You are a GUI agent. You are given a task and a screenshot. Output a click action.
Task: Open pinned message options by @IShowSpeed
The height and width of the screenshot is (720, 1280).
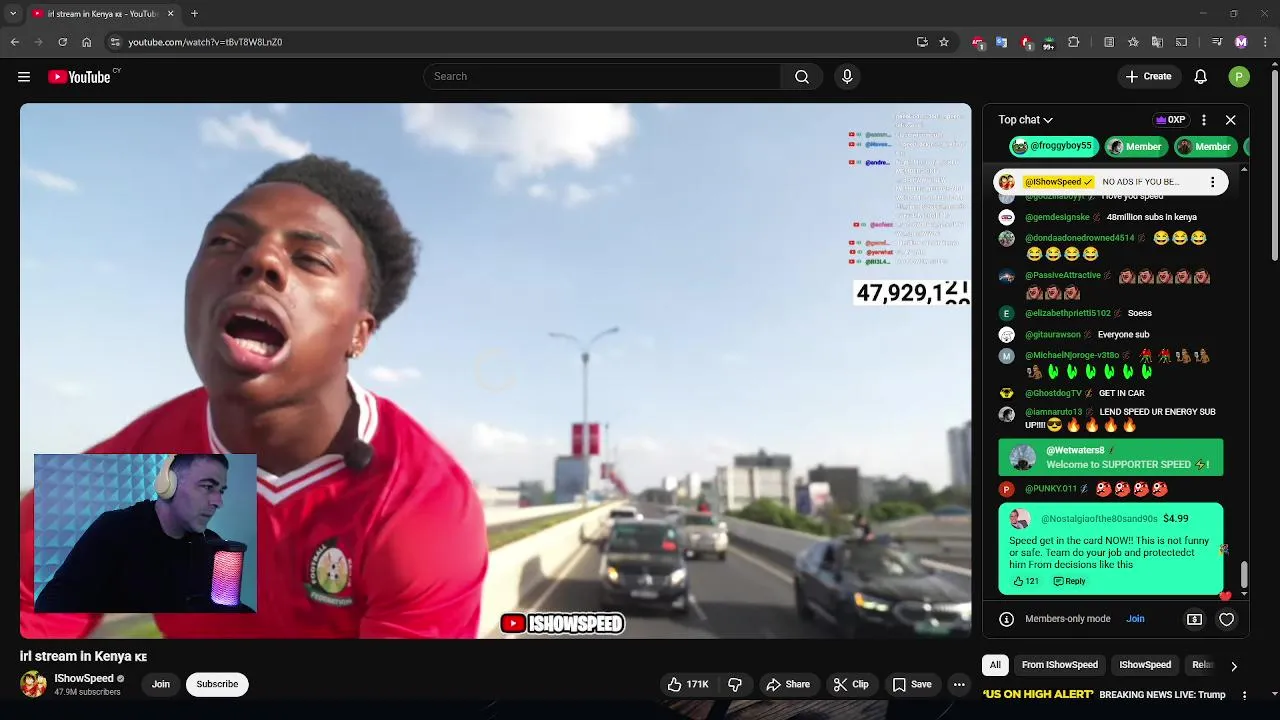click(1213, 182)
